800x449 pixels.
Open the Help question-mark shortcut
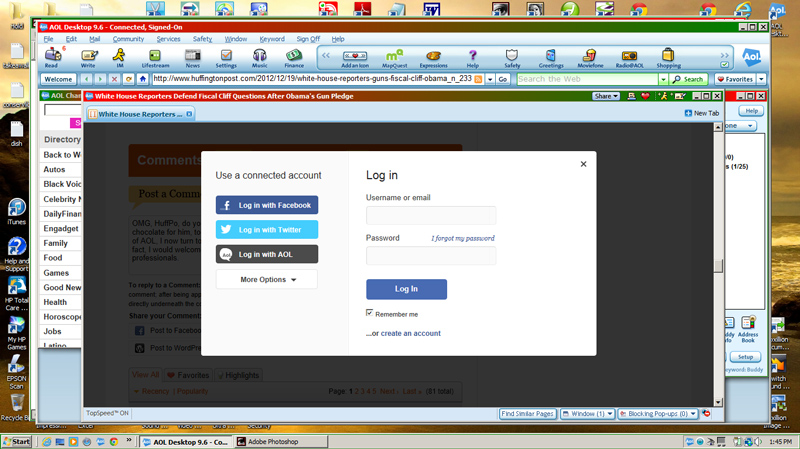(472, 58)
